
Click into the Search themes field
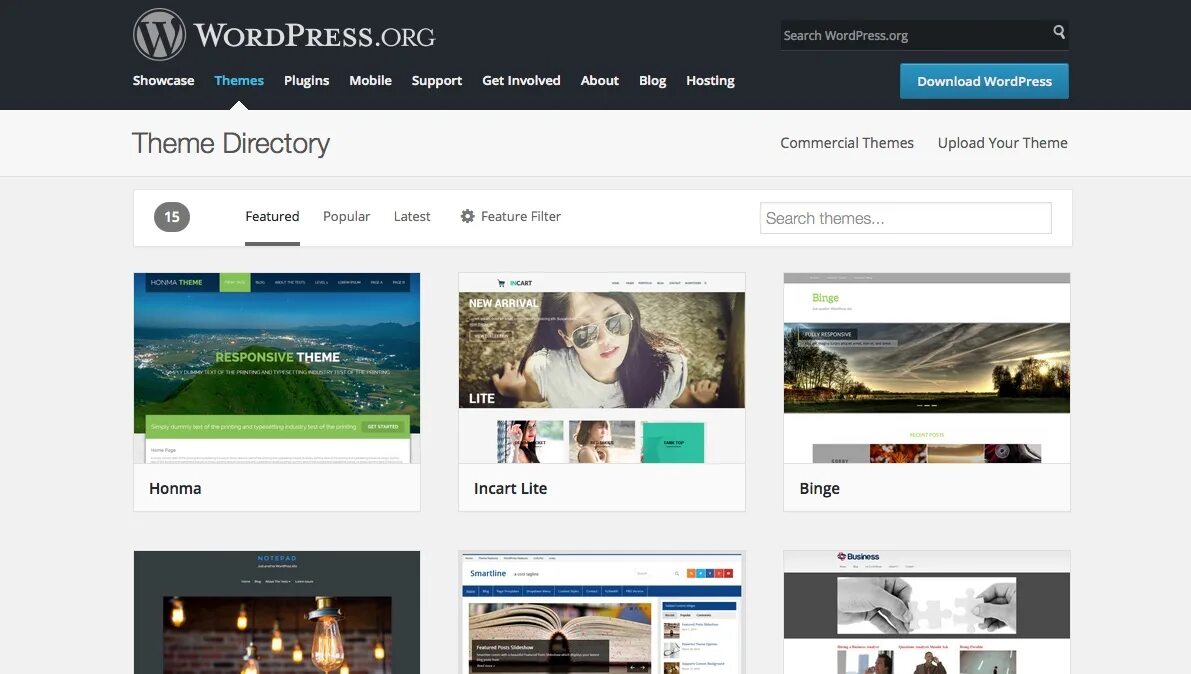click(x=905, y=218)
